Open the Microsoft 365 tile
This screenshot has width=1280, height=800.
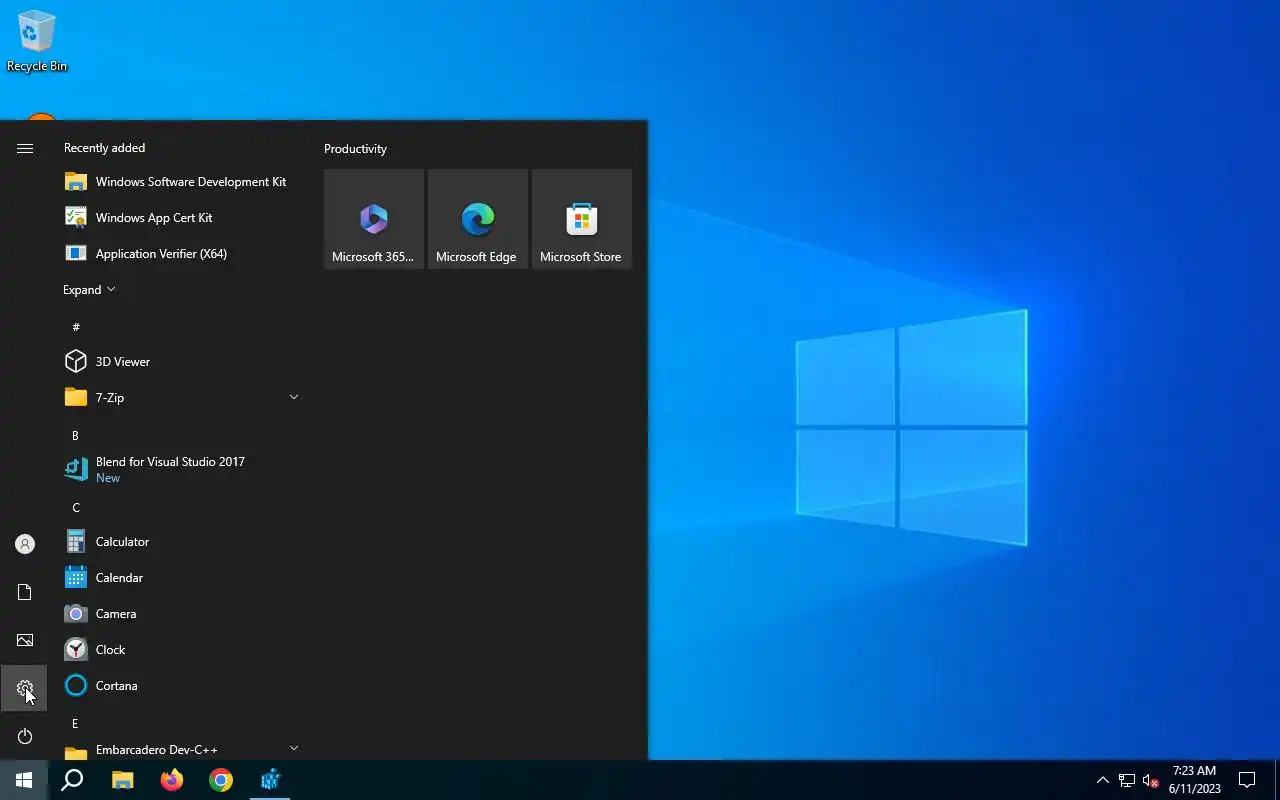pyautogui.click(x=374, y=219)
